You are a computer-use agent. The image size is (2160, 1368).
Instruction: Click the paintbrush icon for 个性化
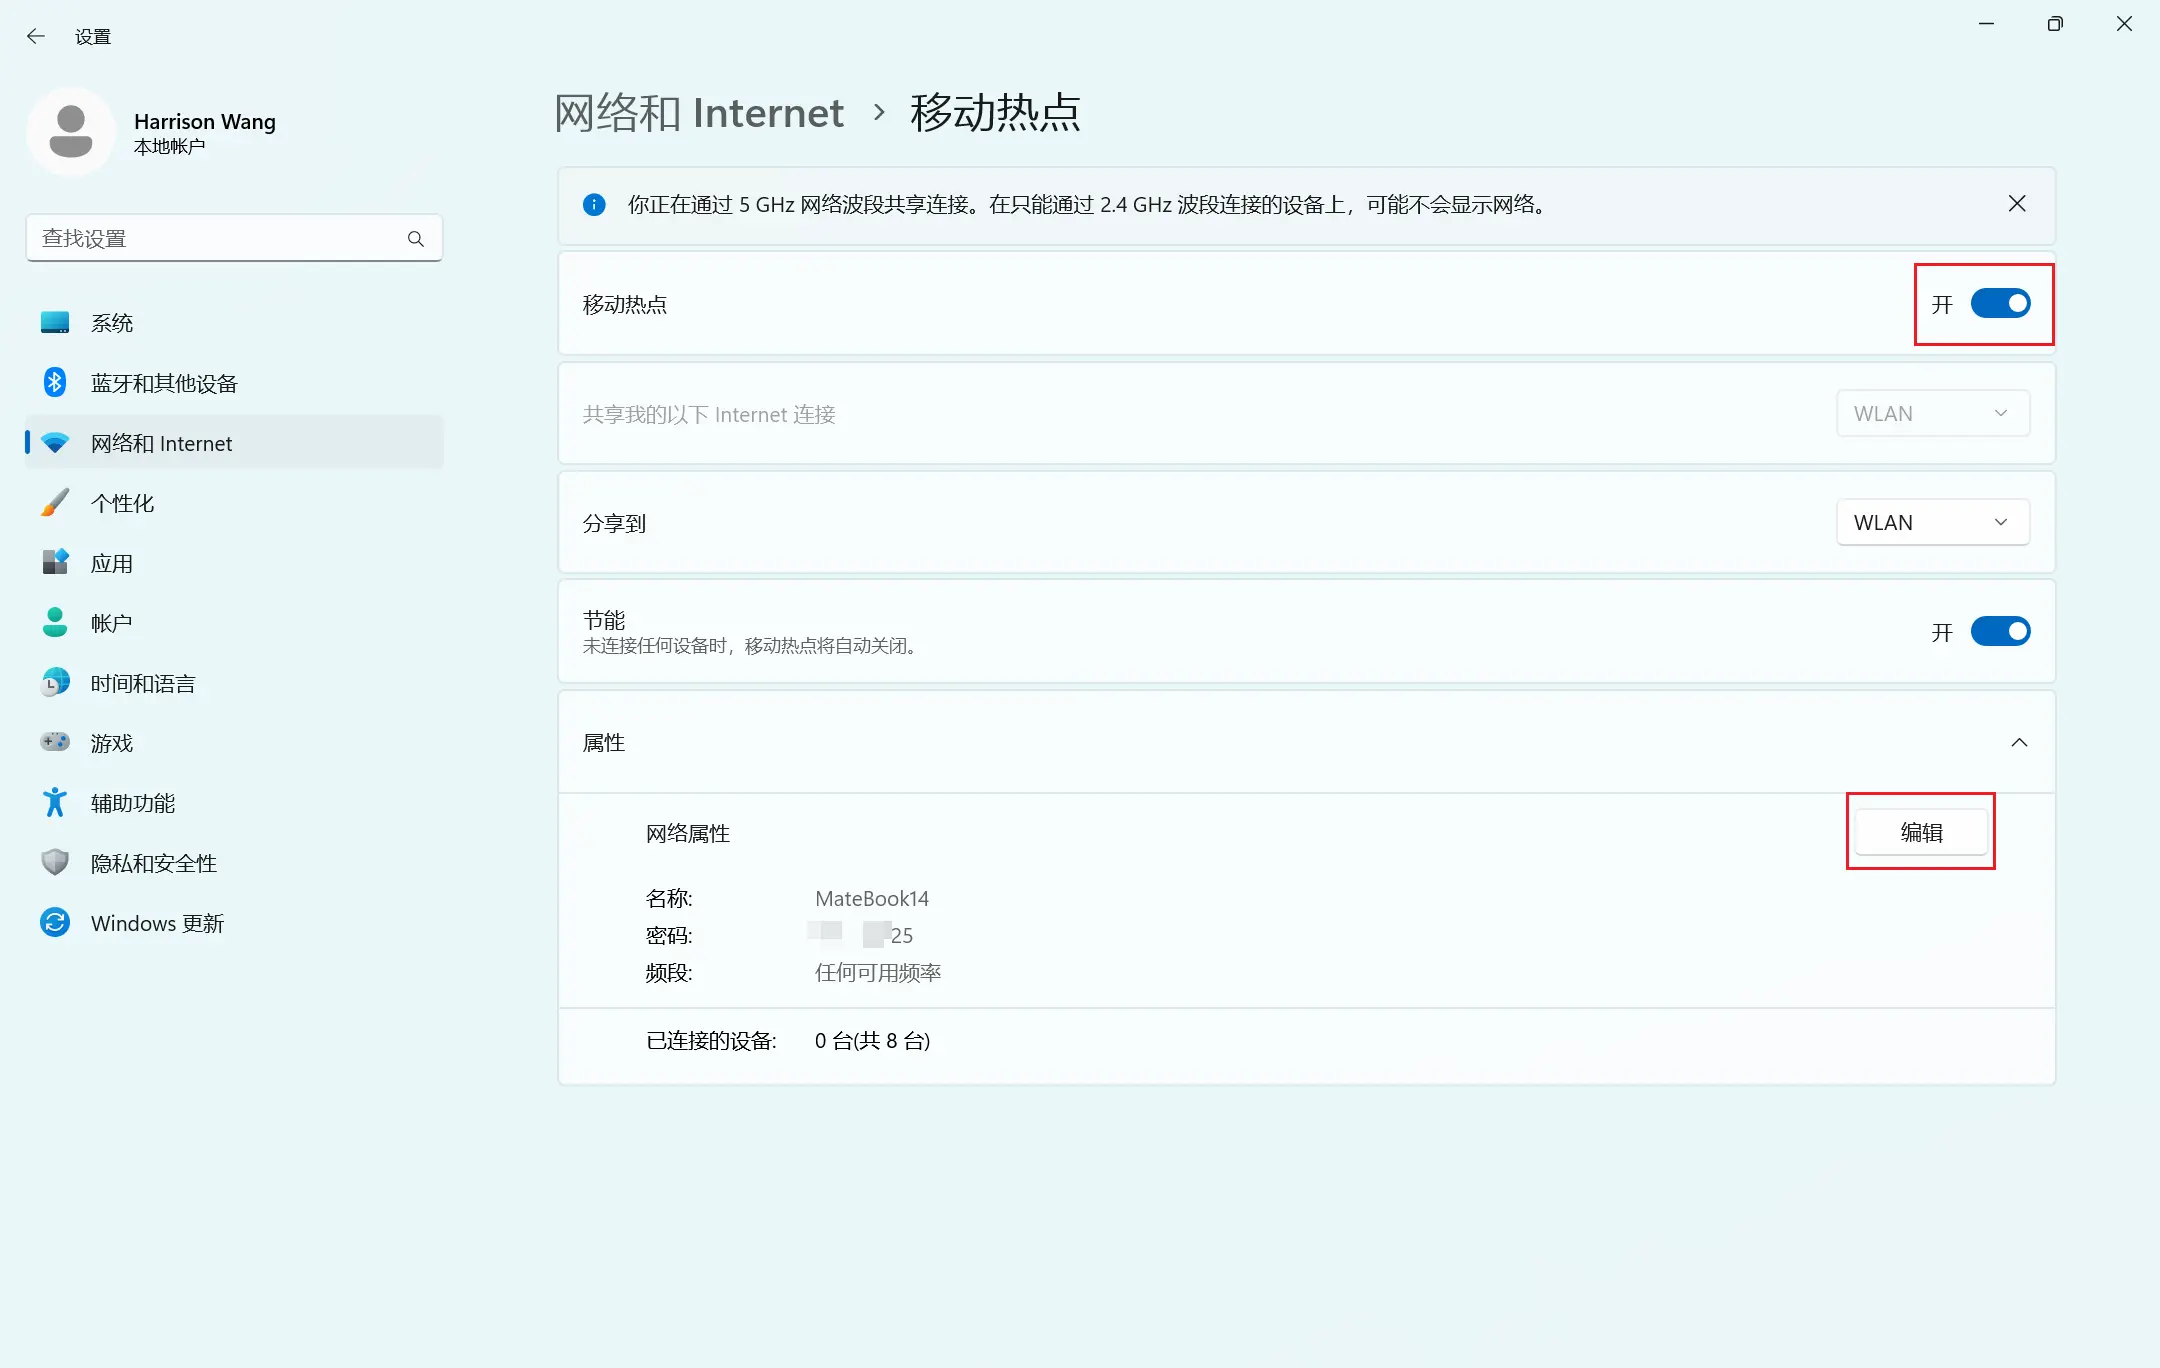pos(55,503)
